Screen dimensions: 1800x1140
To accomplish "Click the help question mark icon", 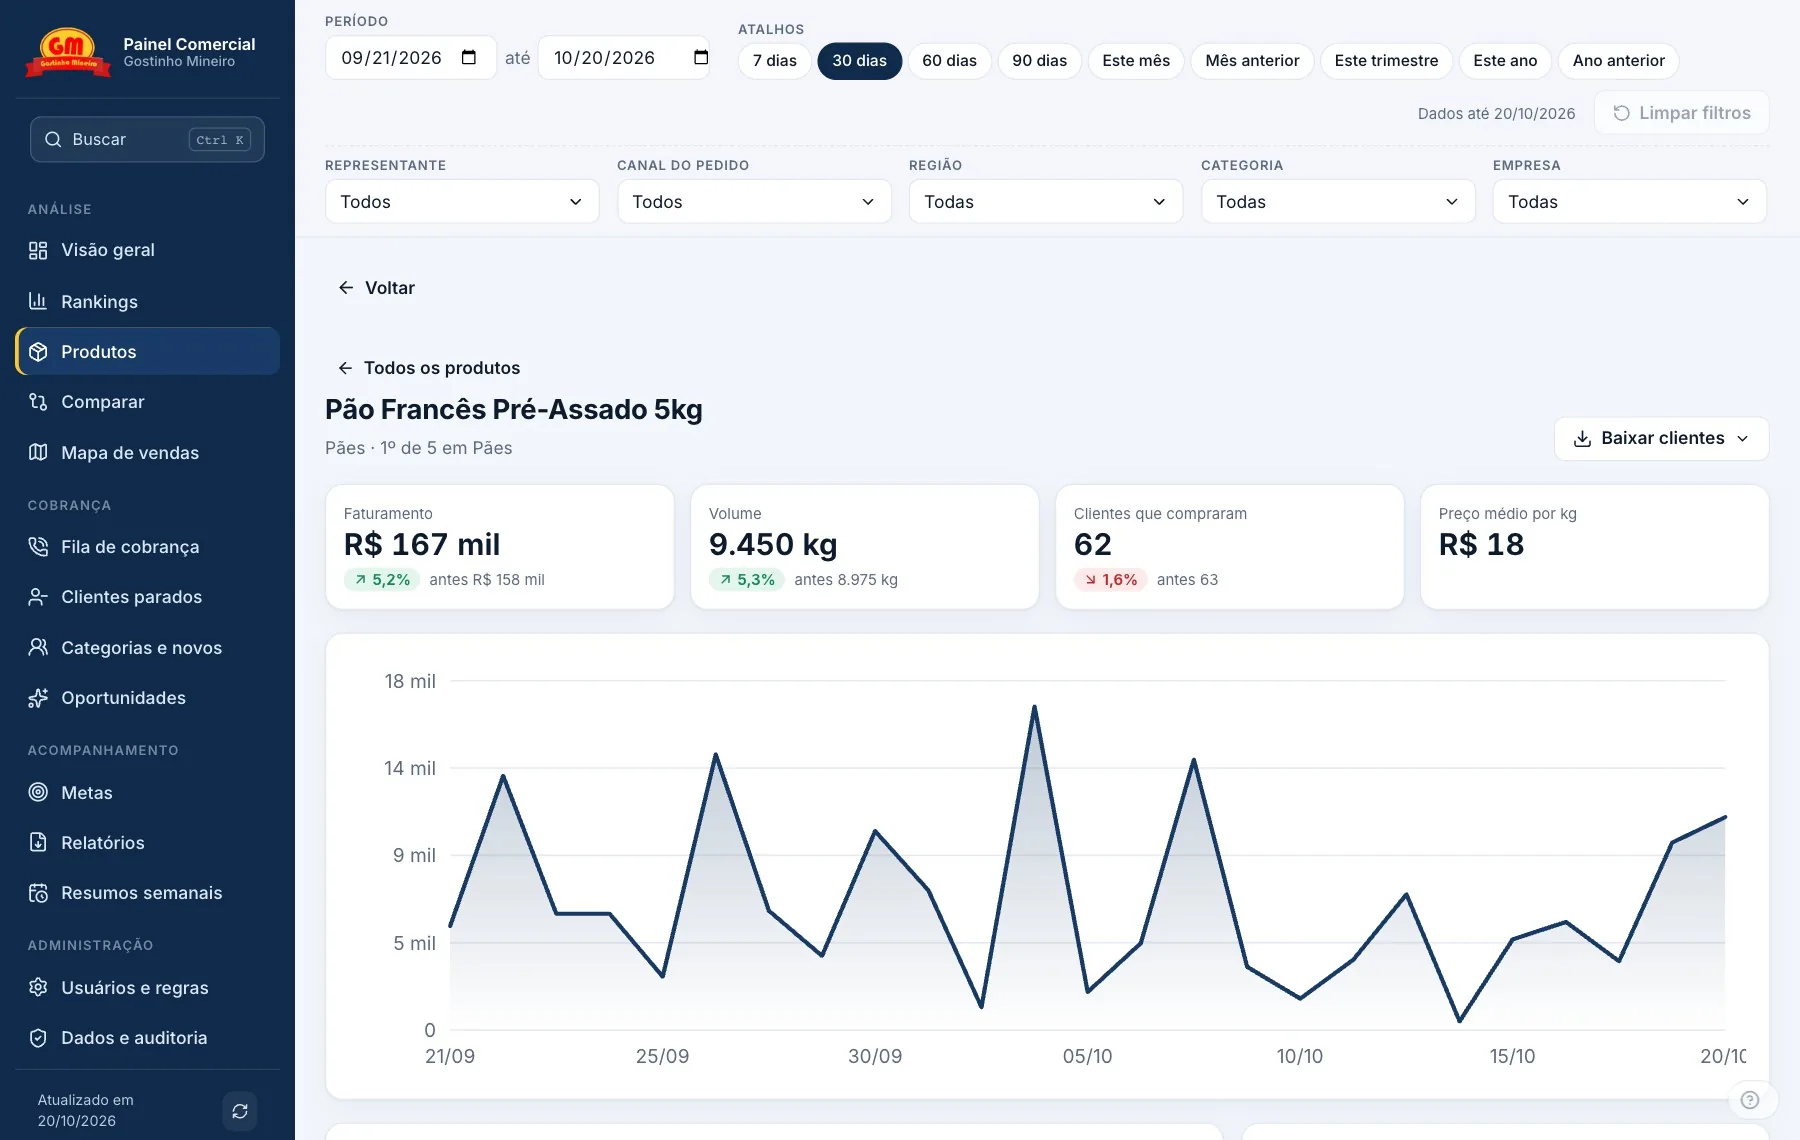I will 1749,1100.
